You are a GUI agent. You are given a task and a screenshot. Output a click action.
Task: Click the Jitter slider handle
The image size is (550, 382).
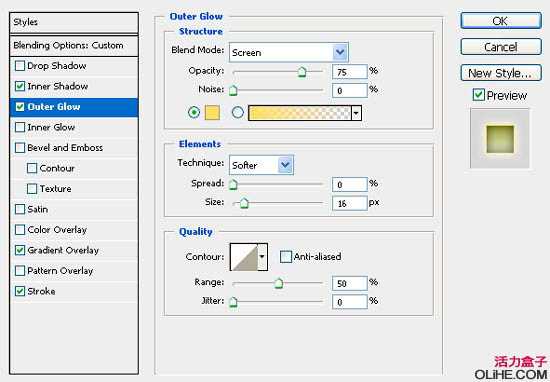point(233,301)
